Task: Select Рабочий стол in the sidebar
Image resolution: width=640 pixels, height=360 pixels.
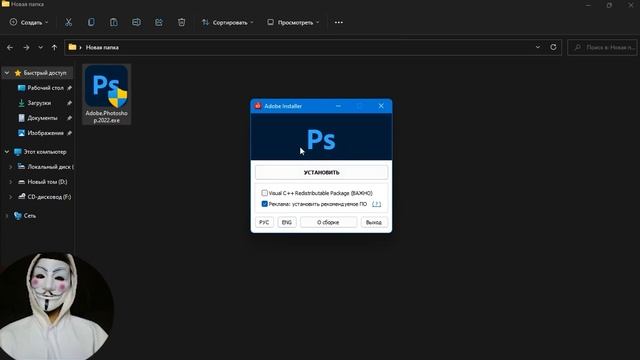Action: (45, 88)
